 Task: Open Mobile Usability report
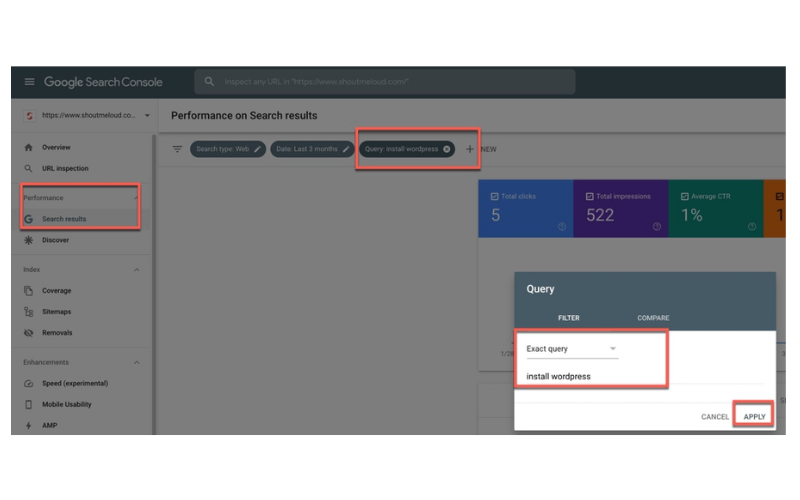coord(66,404)
